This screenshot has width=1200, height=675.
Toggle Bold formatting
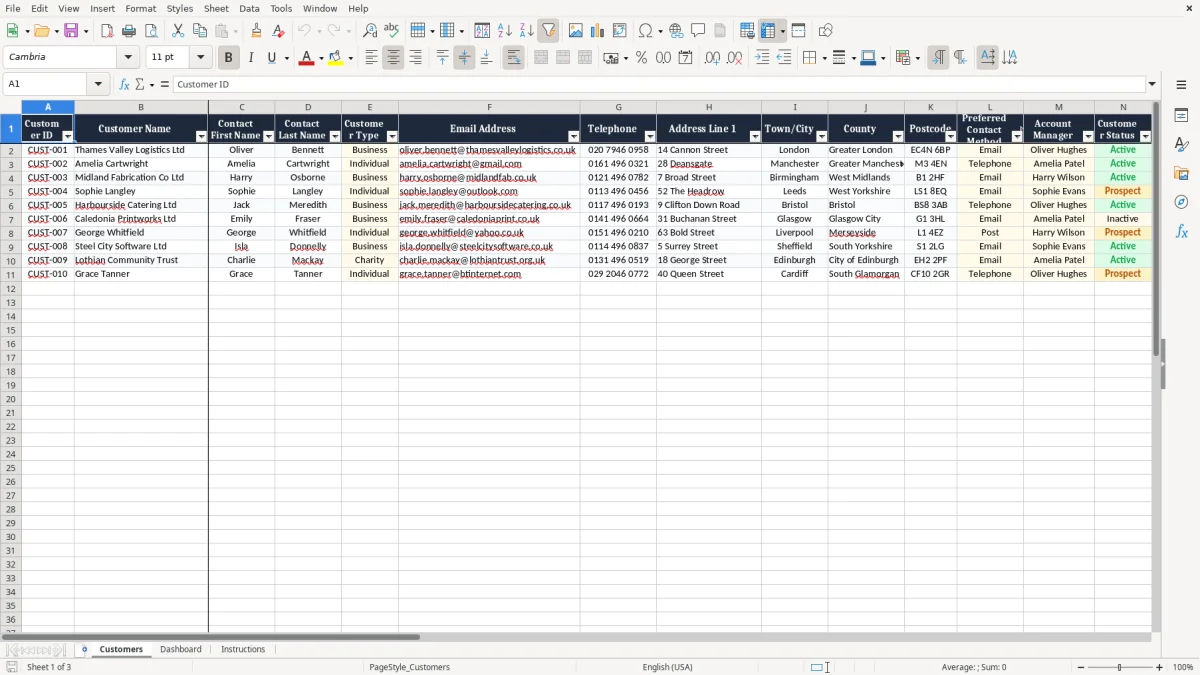228,58
